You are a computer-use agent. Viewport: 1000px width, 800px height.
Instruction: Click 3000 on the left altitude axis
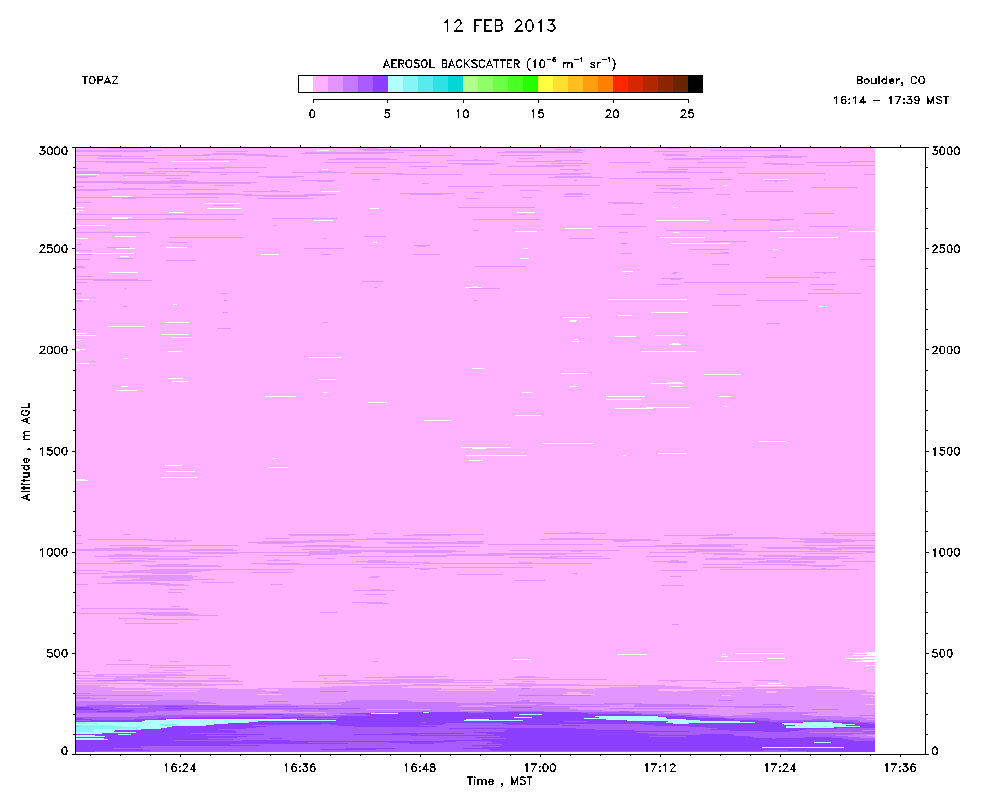(54, 151)
